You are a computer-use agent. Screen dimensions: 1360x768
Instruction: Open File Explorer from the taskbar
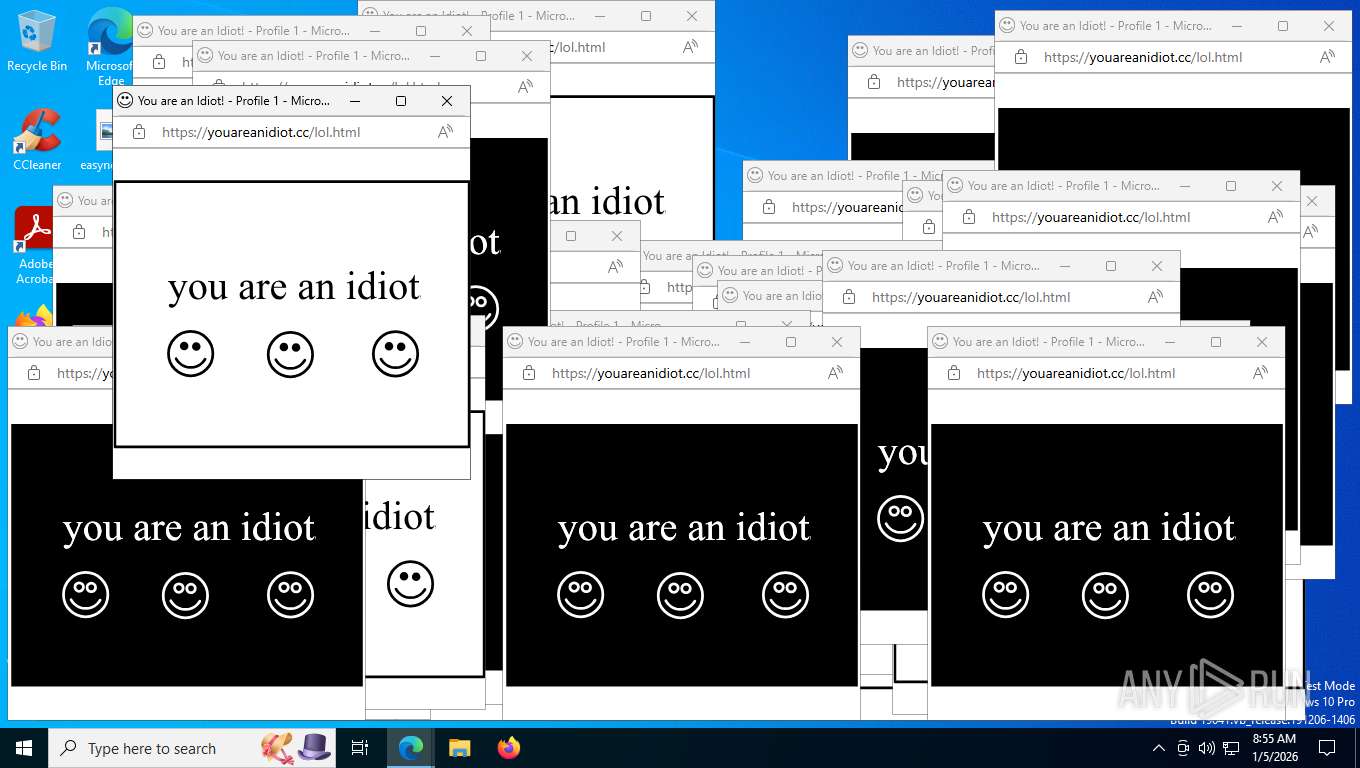459,748
